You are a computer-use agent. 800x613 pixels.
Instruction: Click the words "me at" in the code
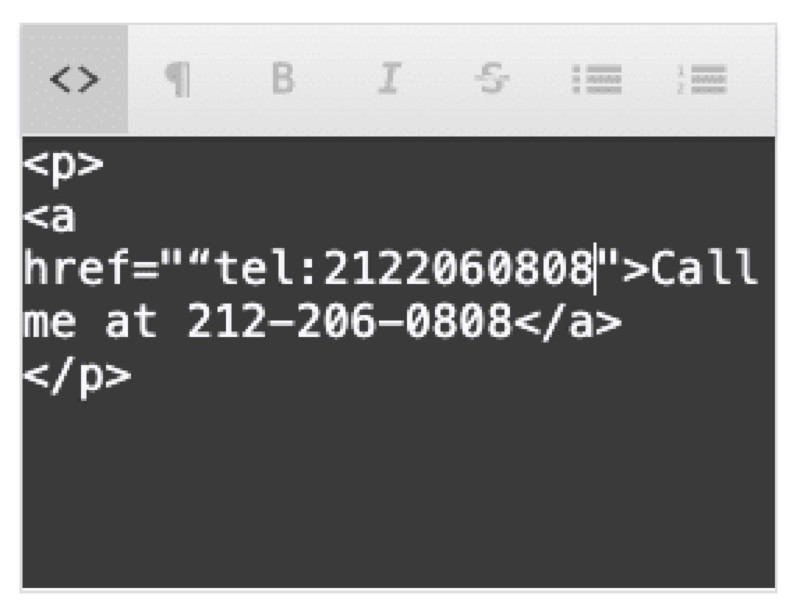(90, 322)
